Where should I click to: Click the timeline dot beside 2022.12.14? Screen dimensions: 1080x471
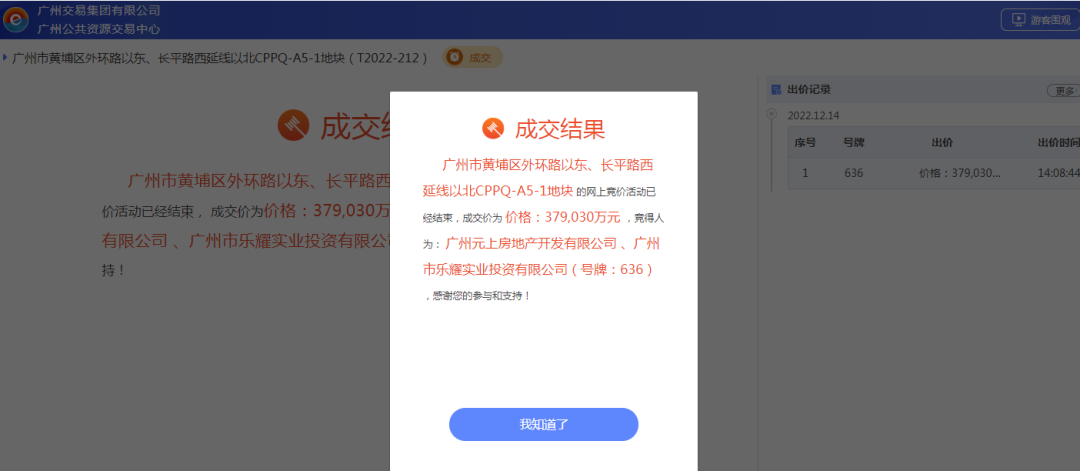(x=771, y=113)
